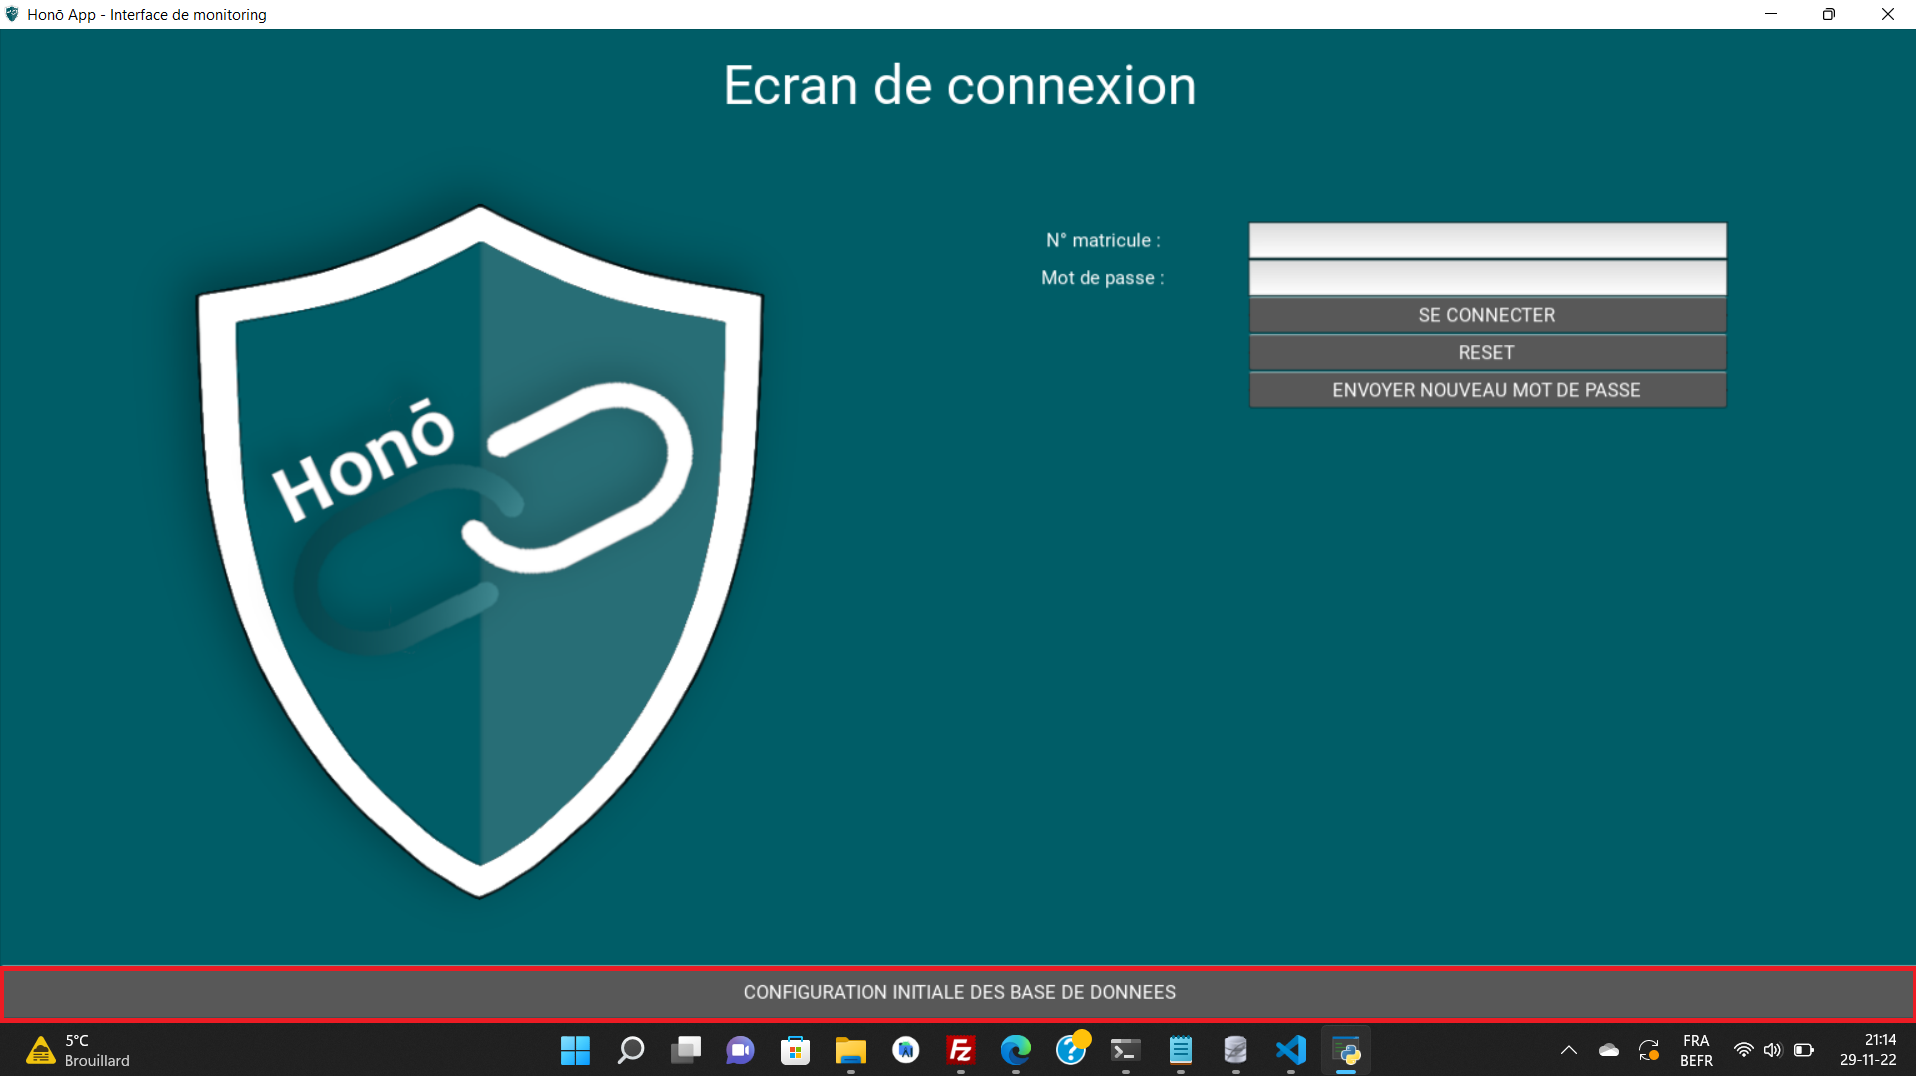This screenshot has height=1076, width=1916.
Task: Click the Python app taskbar icon
Action: [x=1346, y=1050]
